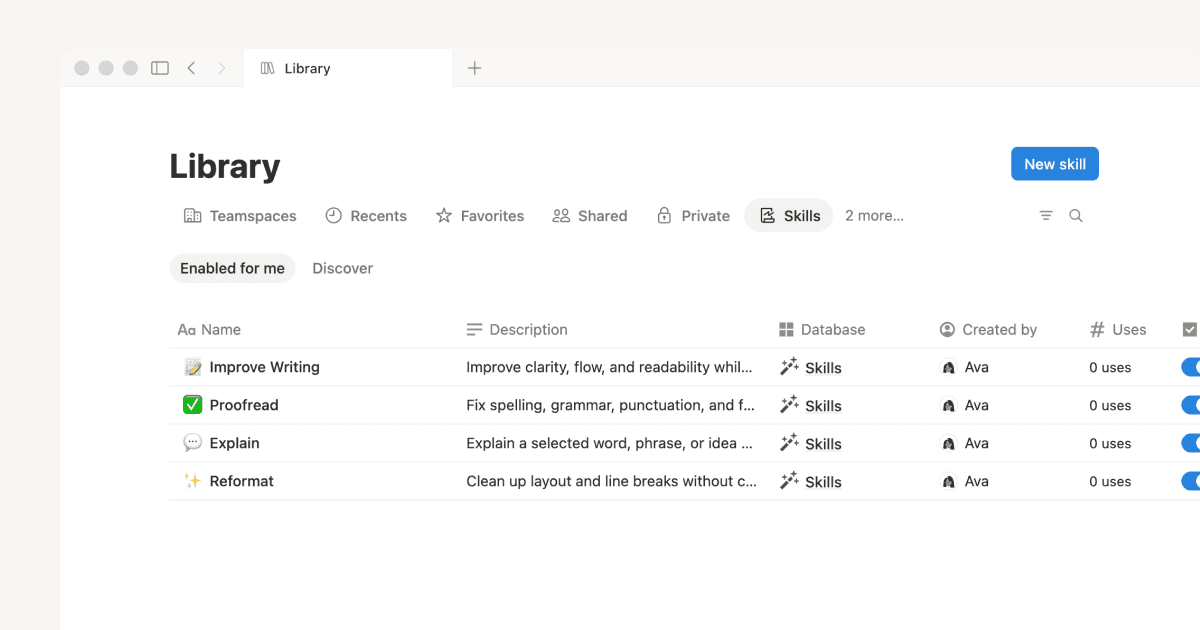The height and width of the screenshot is (630, 1200).
Task: Switch to the Recents tab
Action: pos(366,216)
